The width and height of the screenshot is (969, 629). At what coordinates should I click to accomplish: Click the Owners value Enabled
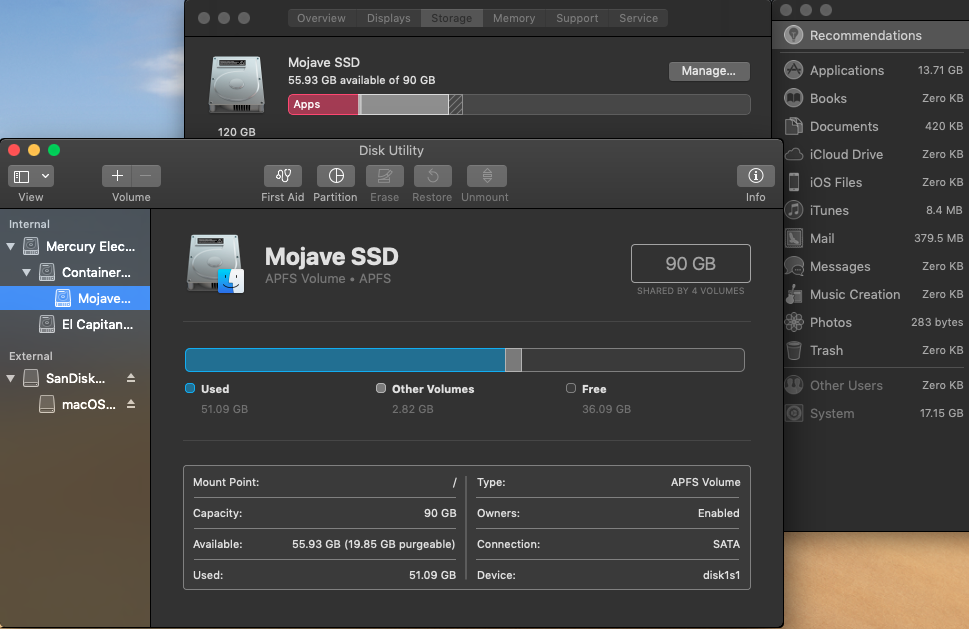(719, 513)
